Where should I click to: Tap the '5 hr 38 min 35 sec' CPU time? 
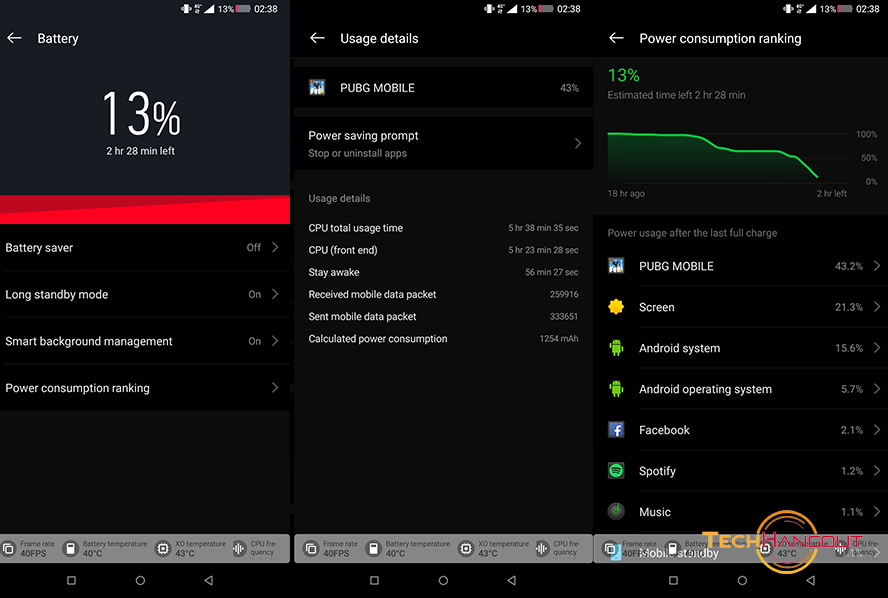coord(543,228)
